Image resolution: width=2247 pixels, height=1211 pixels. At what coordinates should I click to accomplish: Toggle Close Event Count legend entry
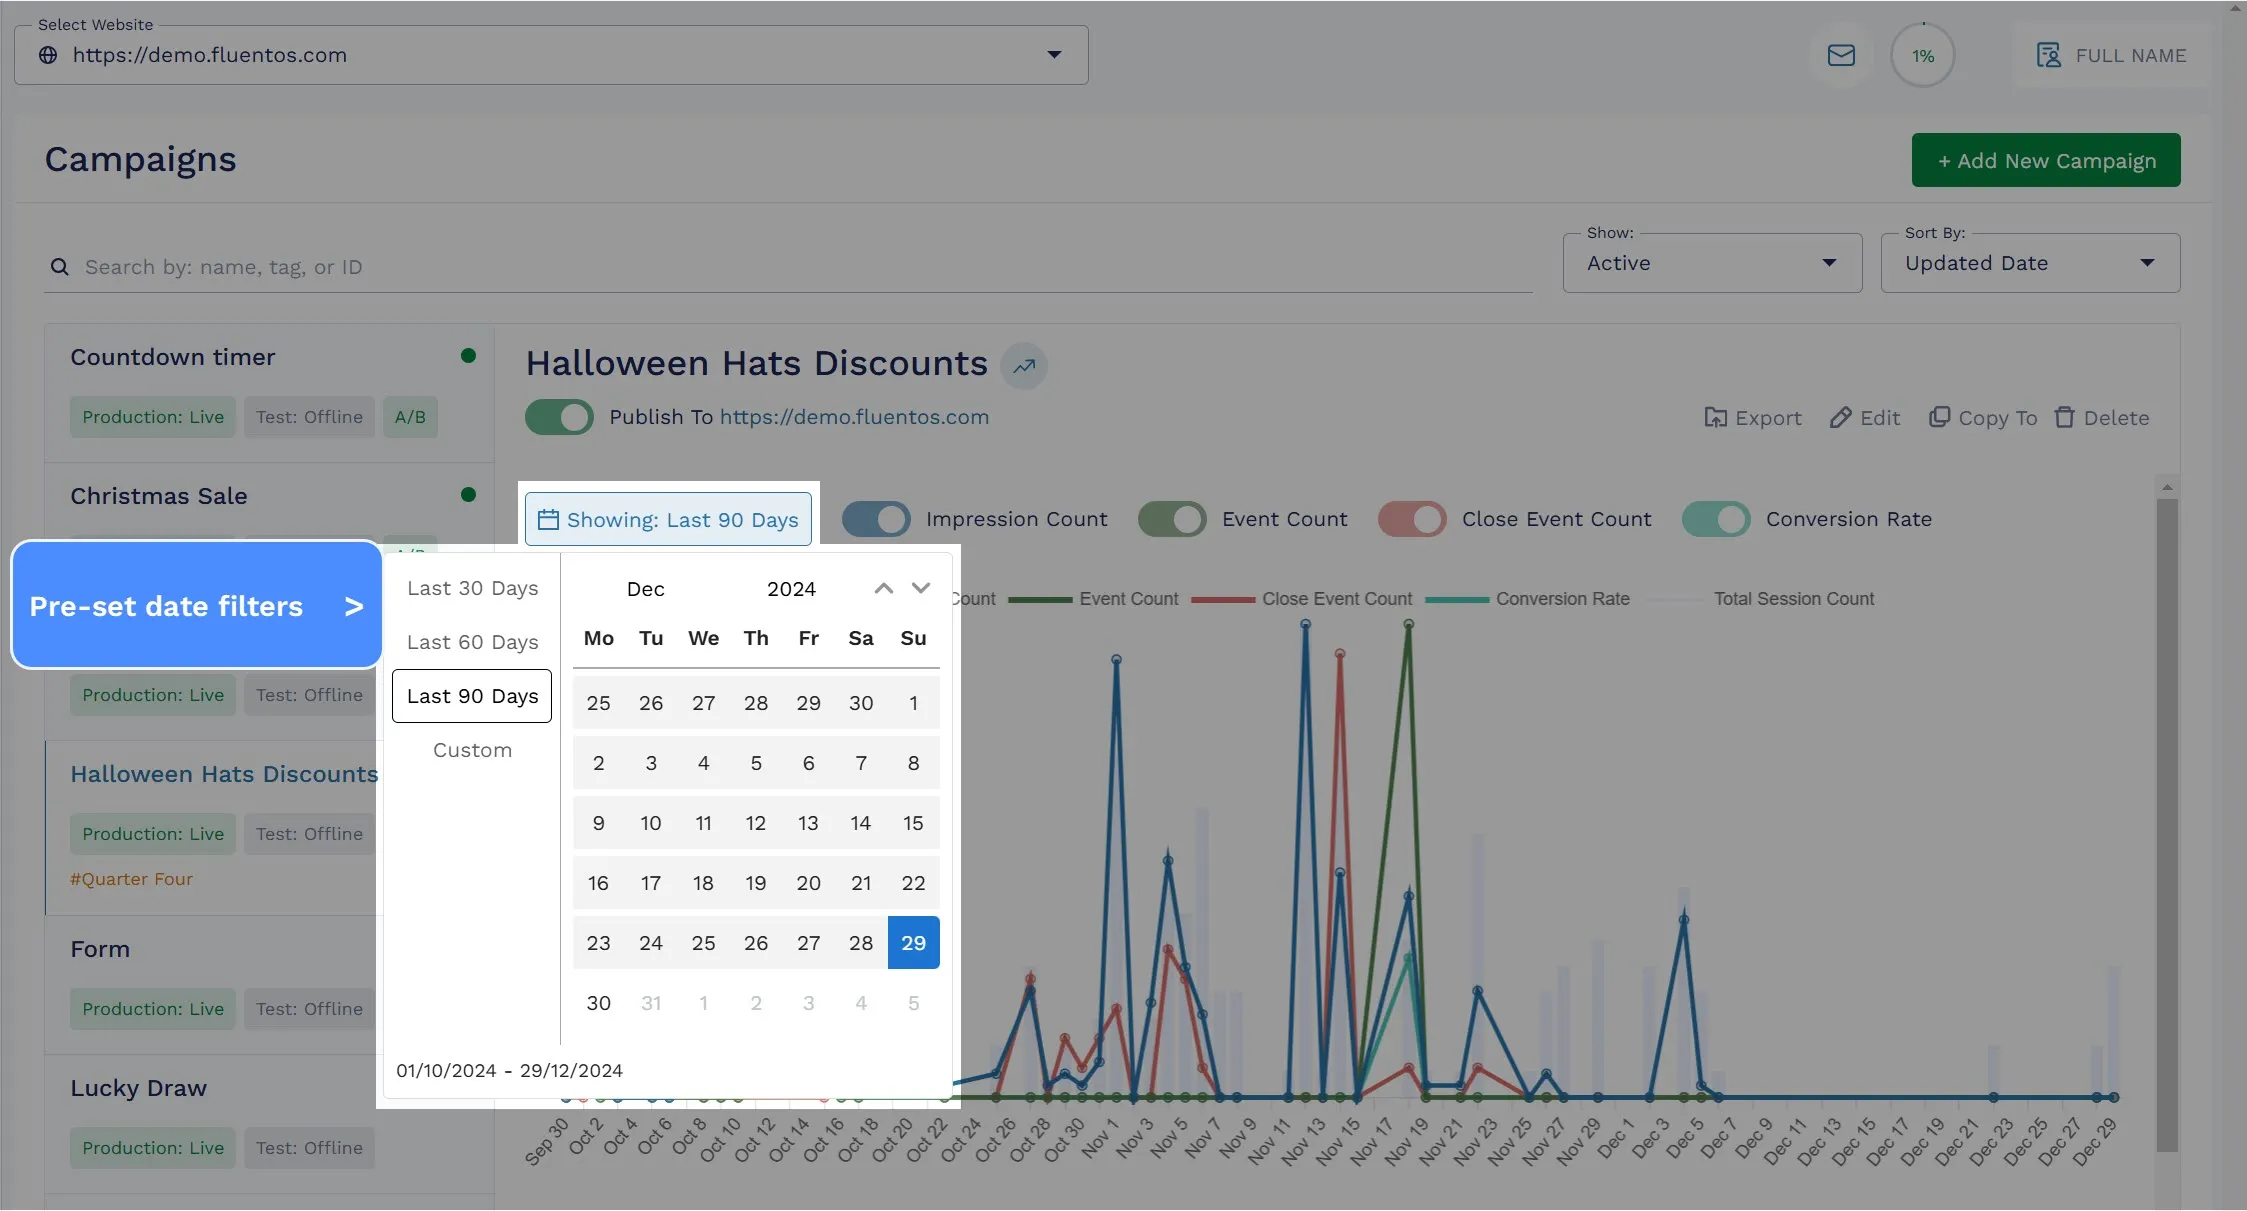click(1301, 599)
